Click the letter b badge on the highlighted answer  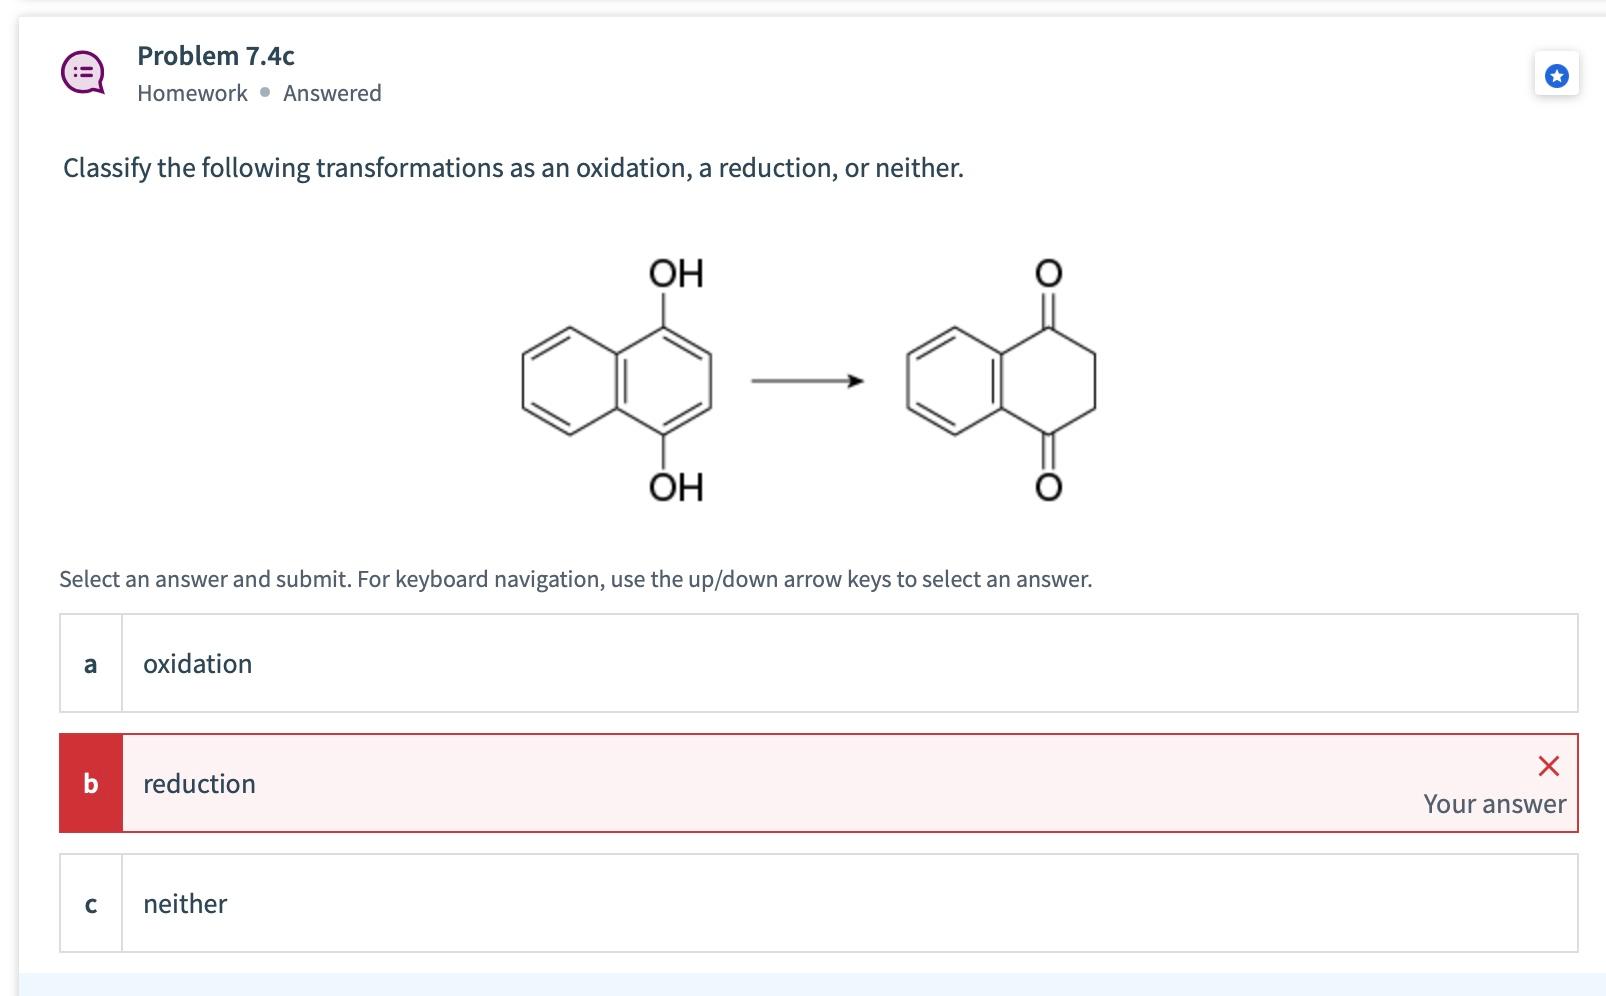[x=90, y=783]
